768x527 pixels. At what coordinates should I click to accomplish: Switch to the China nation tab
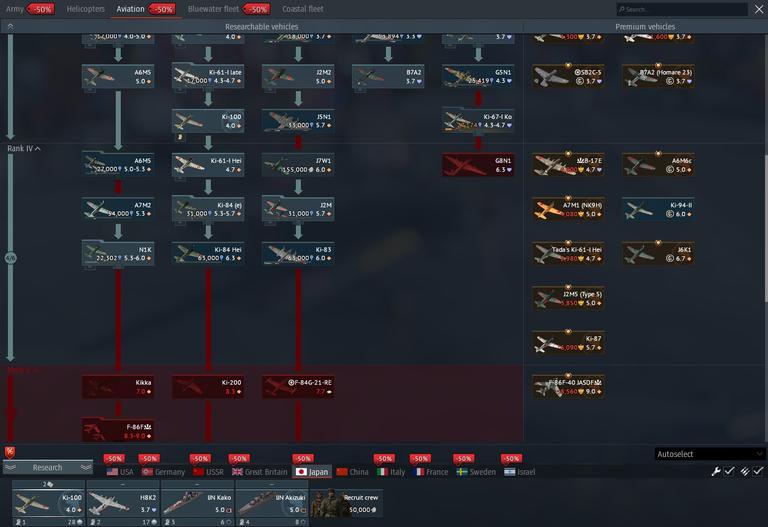[353, 472]
